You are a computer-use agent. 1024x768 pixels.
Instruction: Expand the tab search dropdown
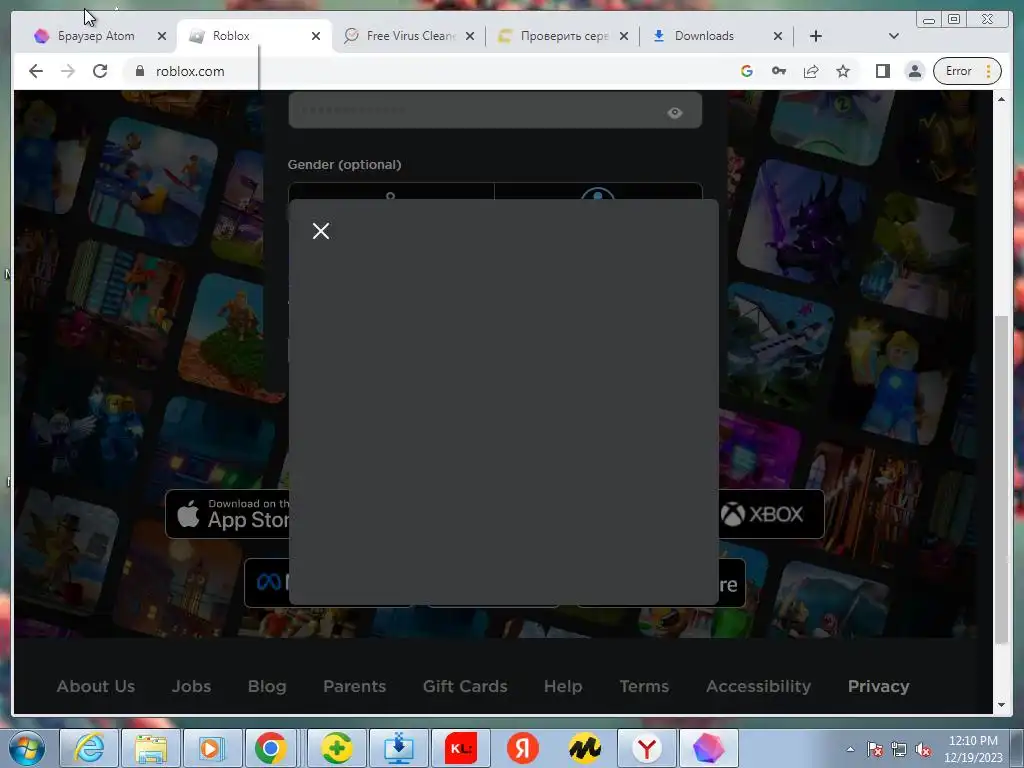pyautogui.click(x=894, y=36)
